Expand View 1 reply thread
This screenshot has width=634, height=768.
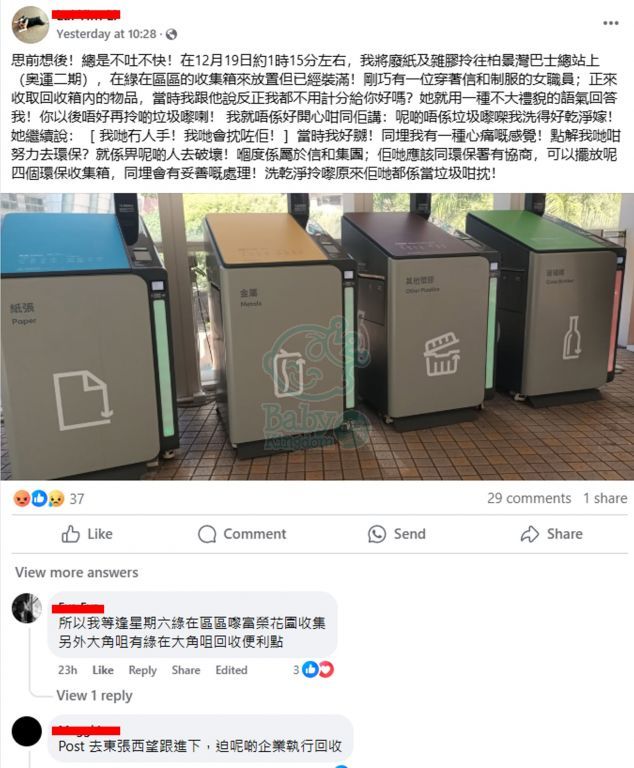[x=94, y=696]
